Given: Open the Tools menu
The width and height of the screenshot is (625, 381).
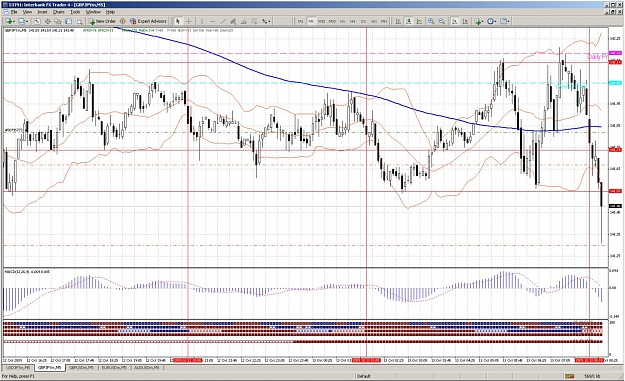Looking at the screenshot, I should tap(75, 12).
